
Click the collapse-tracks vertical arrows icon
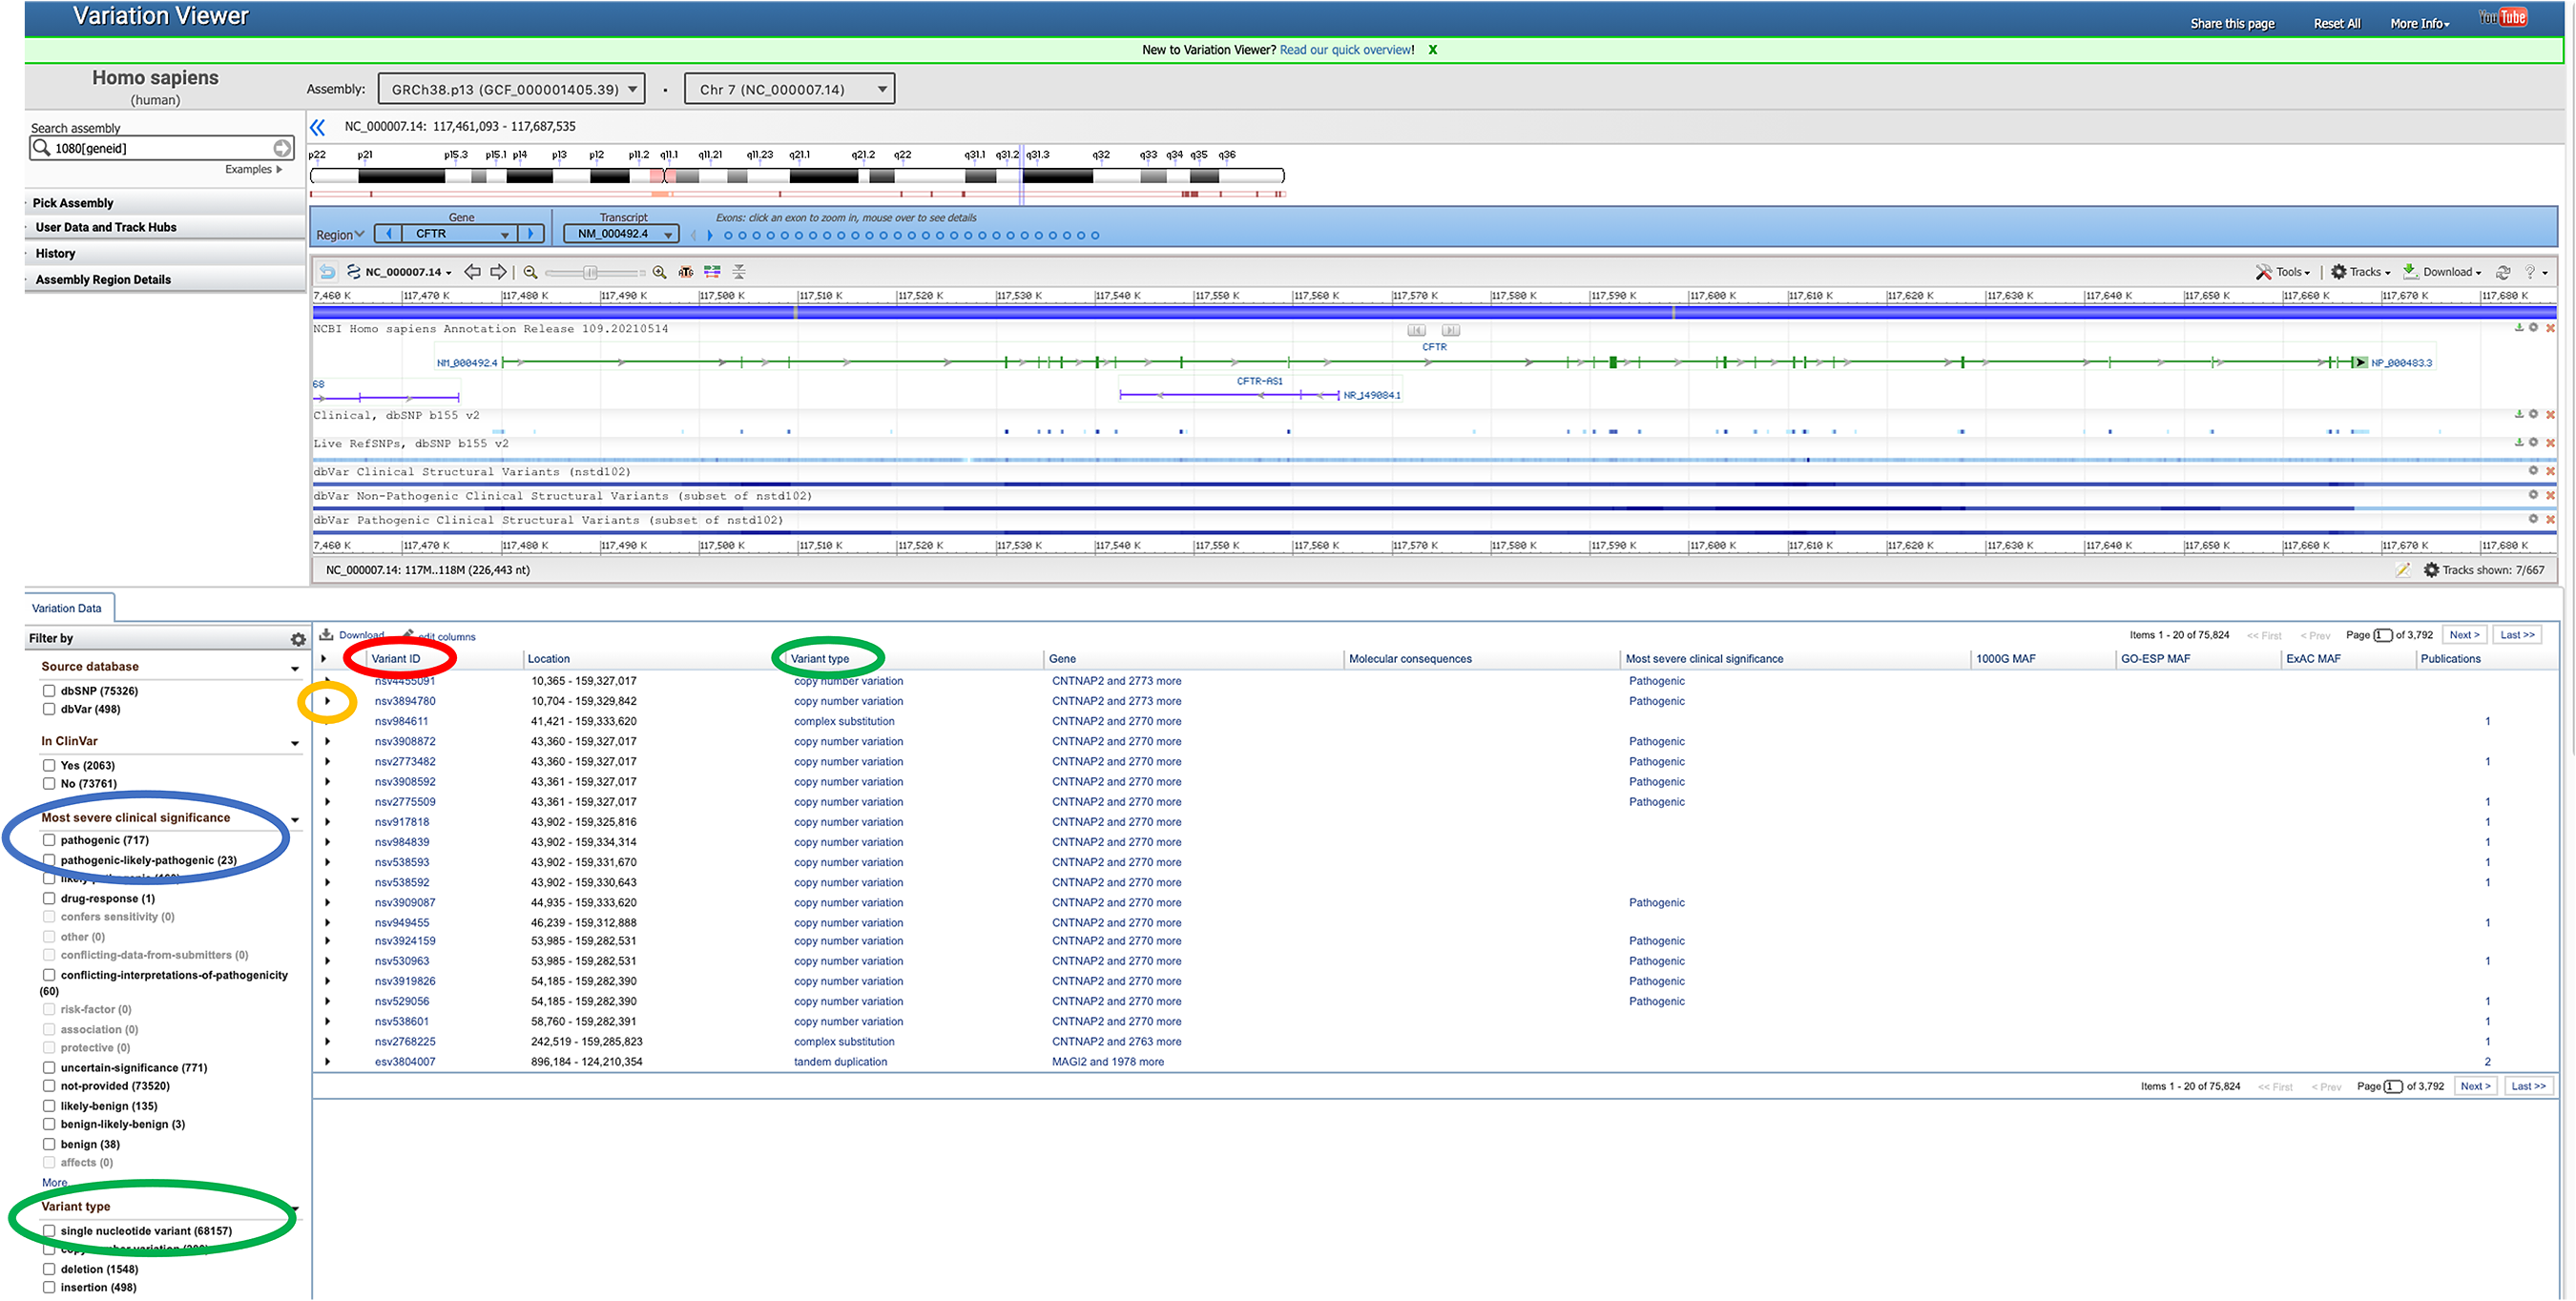point(739,272)
